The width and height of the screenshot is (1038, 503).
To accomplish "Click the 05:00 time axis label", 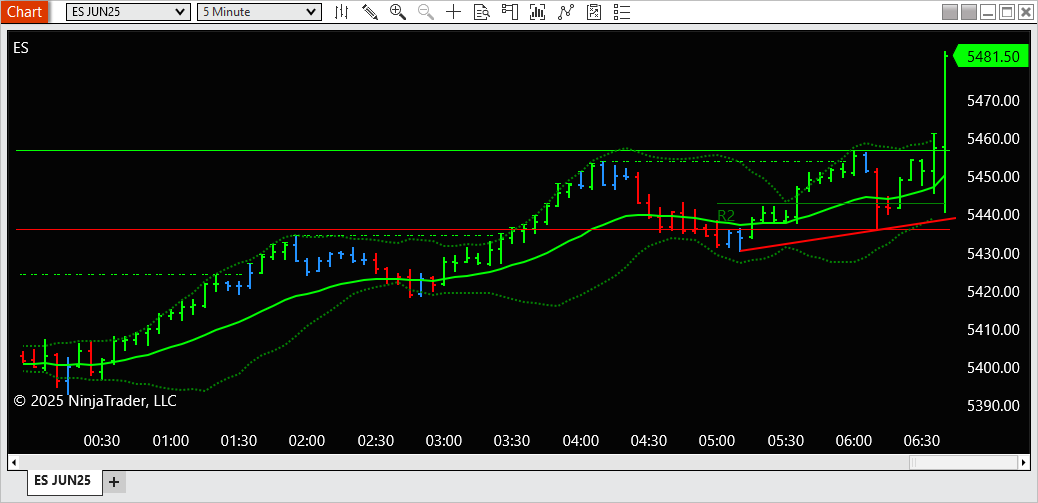I will [x=717, y=441].
